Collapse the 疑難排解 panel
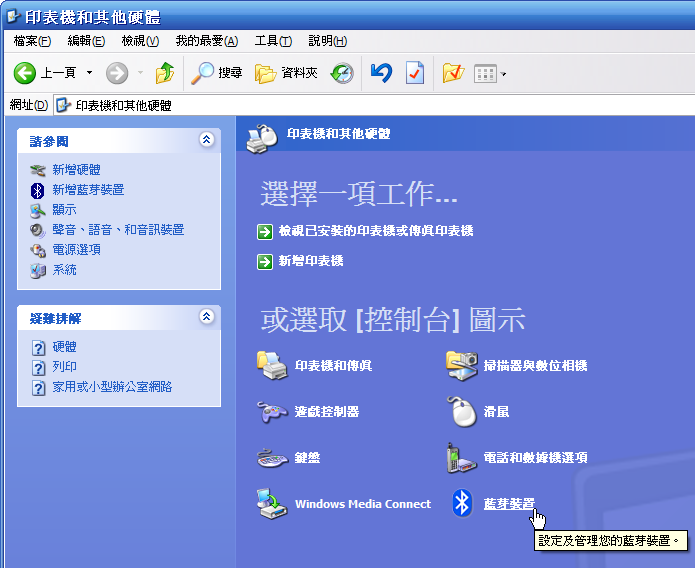Viewport: 695px width, 568px height. pos(207,317)
